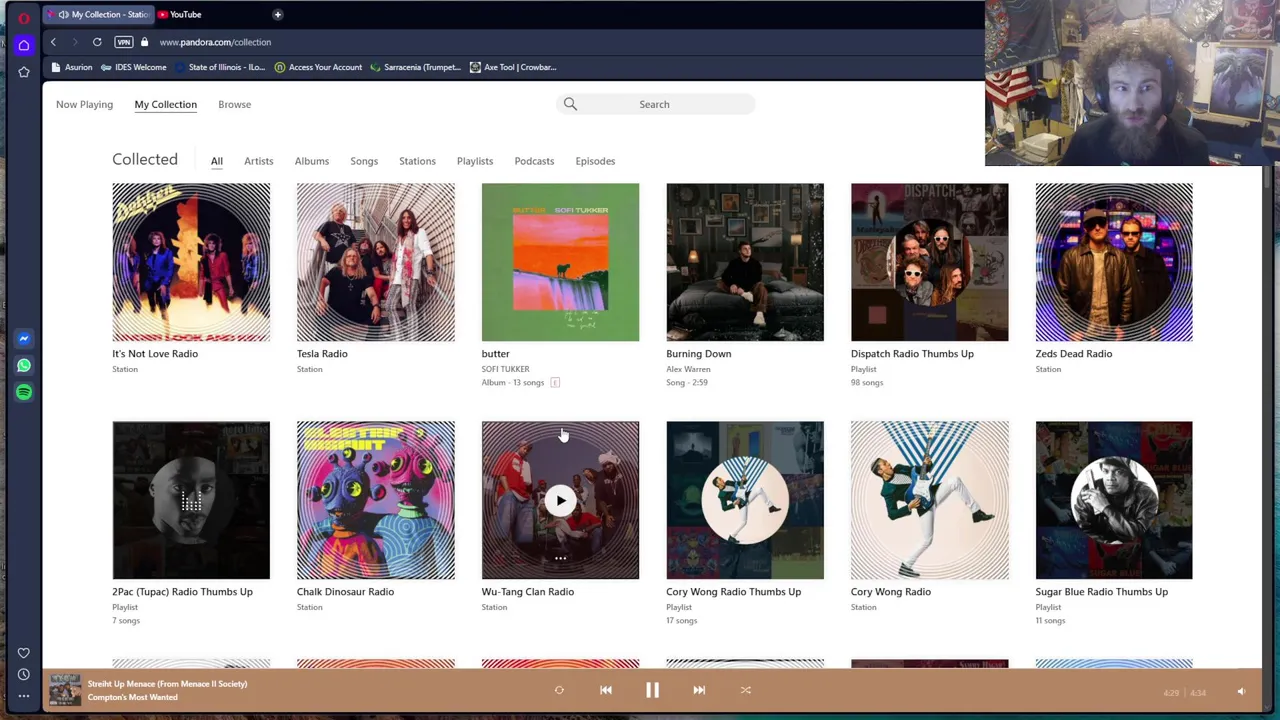Click the SOFI TUKKER artist name
This screenshot has width=1280, height=720.
505,369
